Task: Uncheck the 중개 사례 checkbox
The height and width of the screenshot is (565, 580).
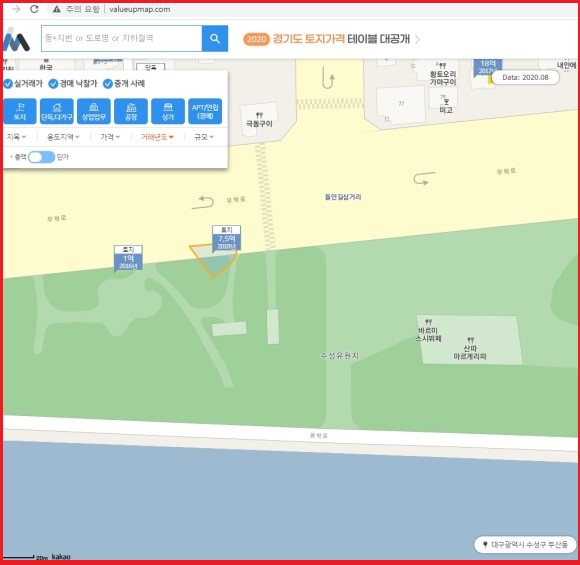Action: (x=108, y=84)
